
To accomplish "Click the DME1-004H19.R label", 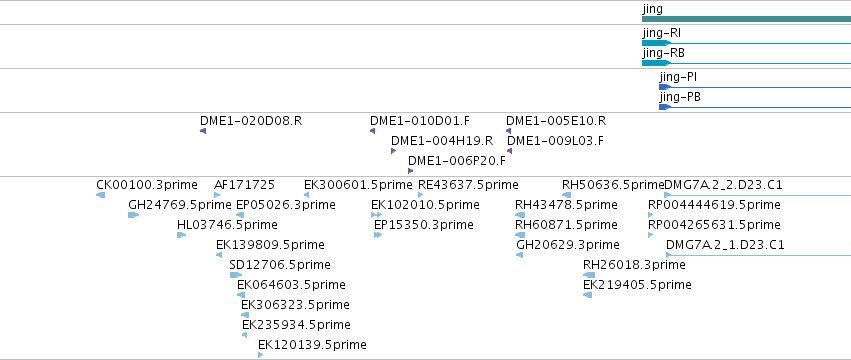I will tap(442, 141).
